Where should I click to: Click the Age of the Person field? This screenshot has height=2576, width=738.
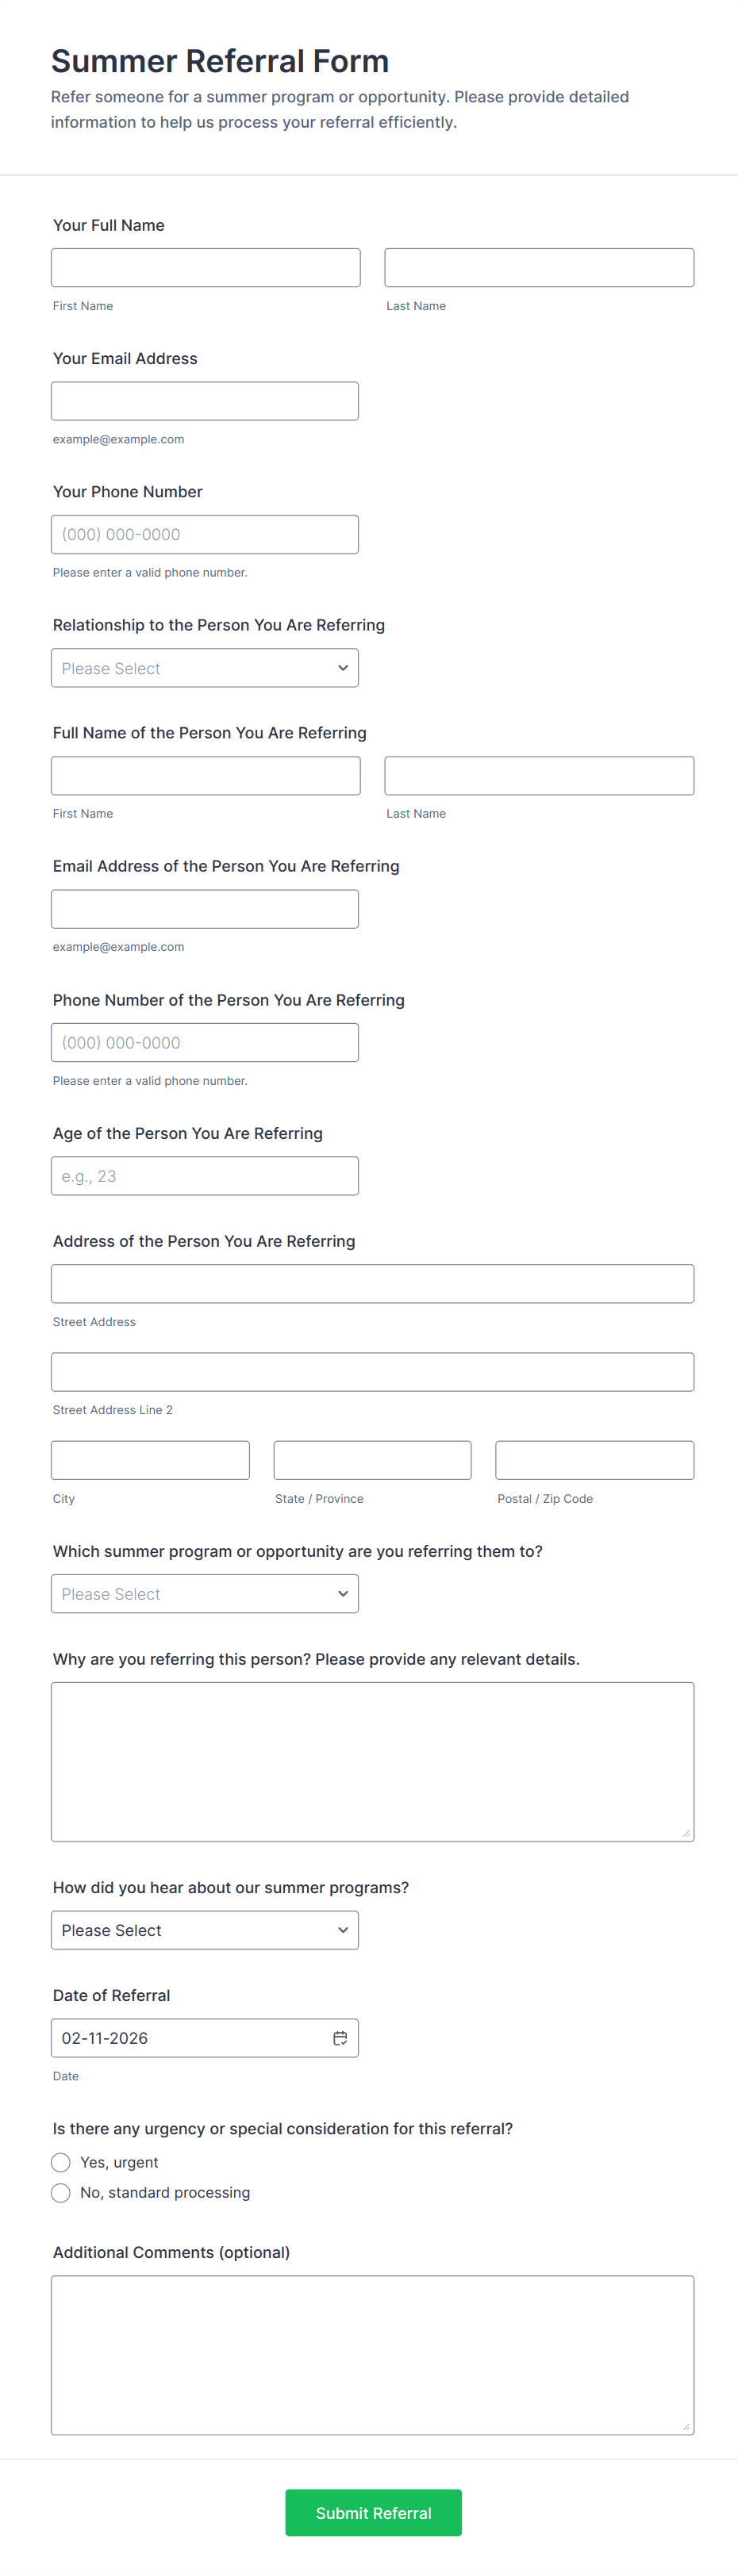pyautogui.click(x=204, y=1176)
